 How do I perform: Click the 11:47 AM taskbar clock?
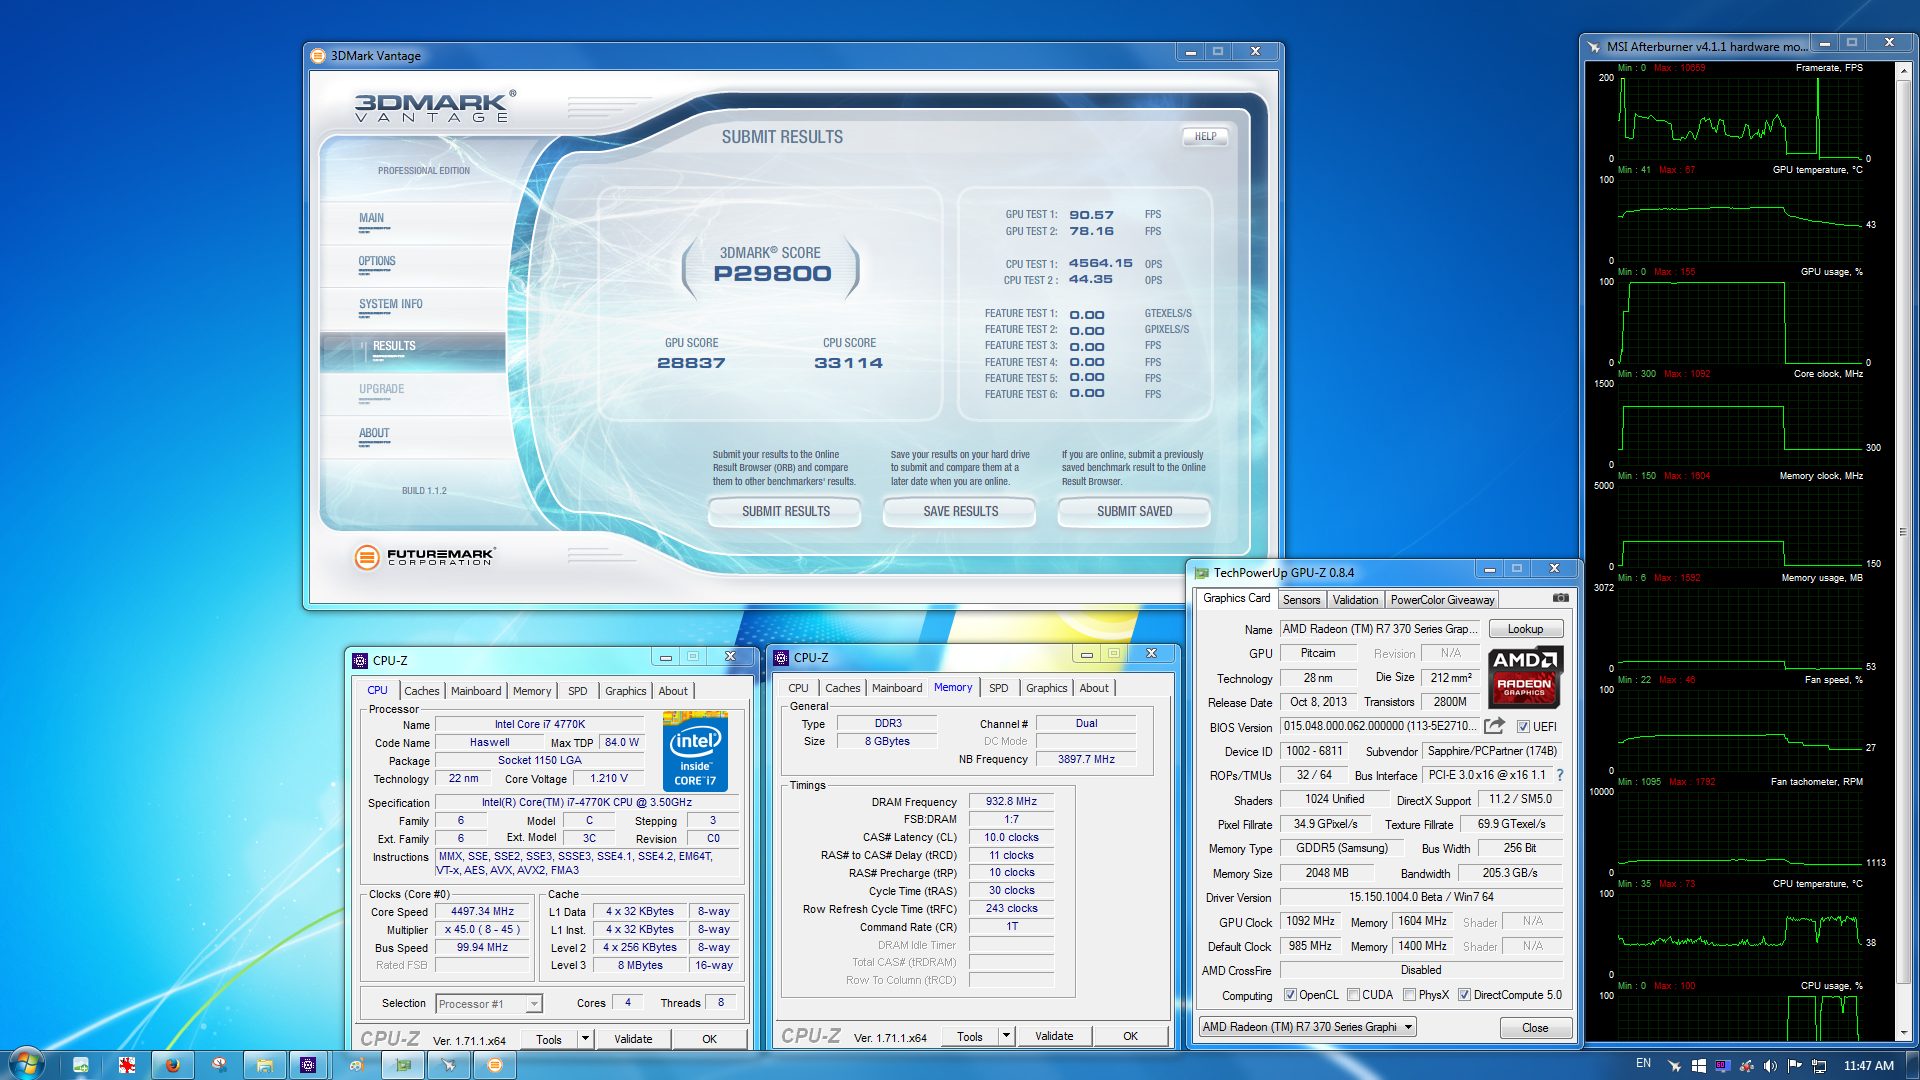click(x=1868, y=1066)
